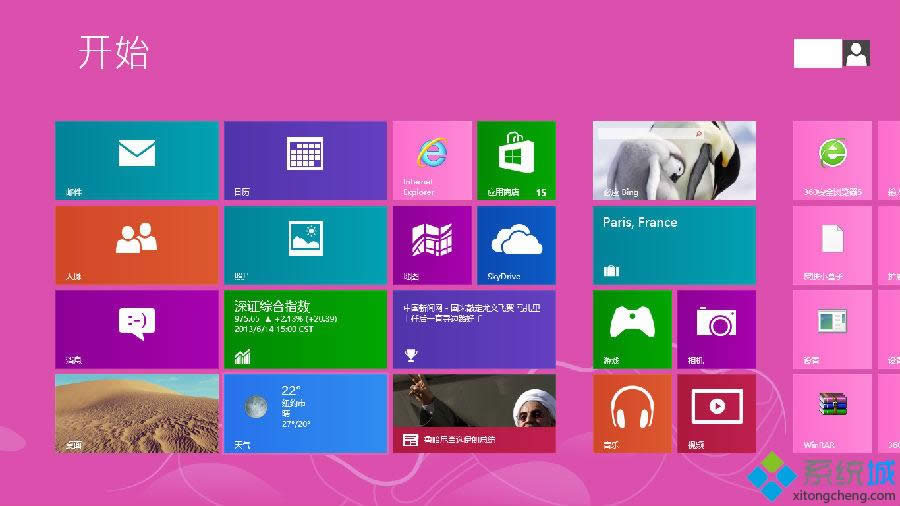The image size is (900, 506).
Task: Open the Maps tile
Action: point(432,245)
